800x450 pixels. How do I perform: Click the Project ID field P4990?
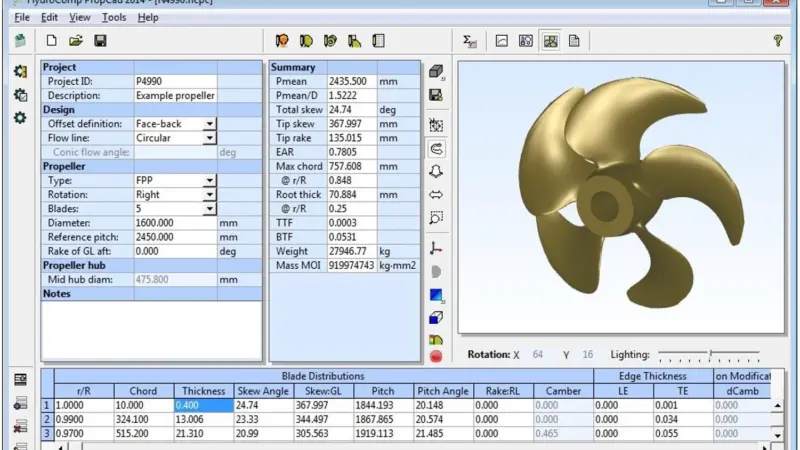point(176,82)
